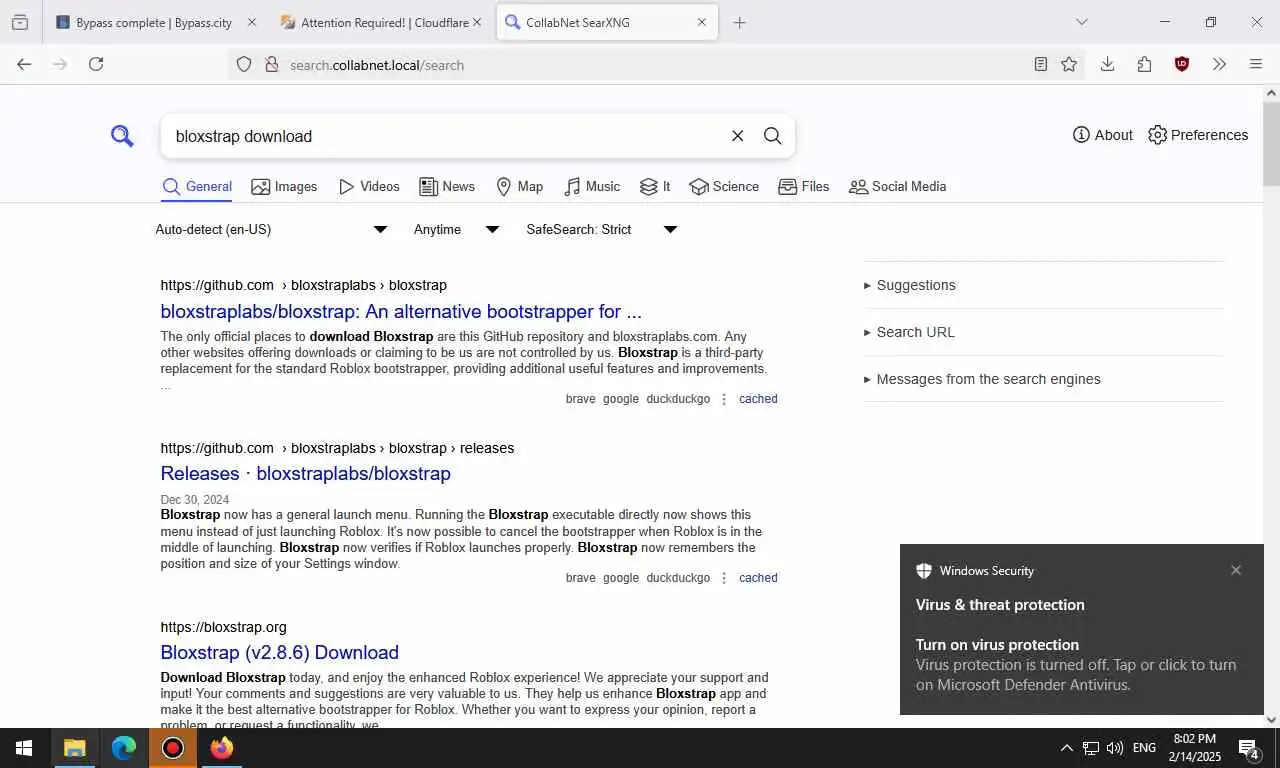The width and height of the screenshot is (1280, 768).
Task: Switch to the Science category
Action: [x=724, y=186]
